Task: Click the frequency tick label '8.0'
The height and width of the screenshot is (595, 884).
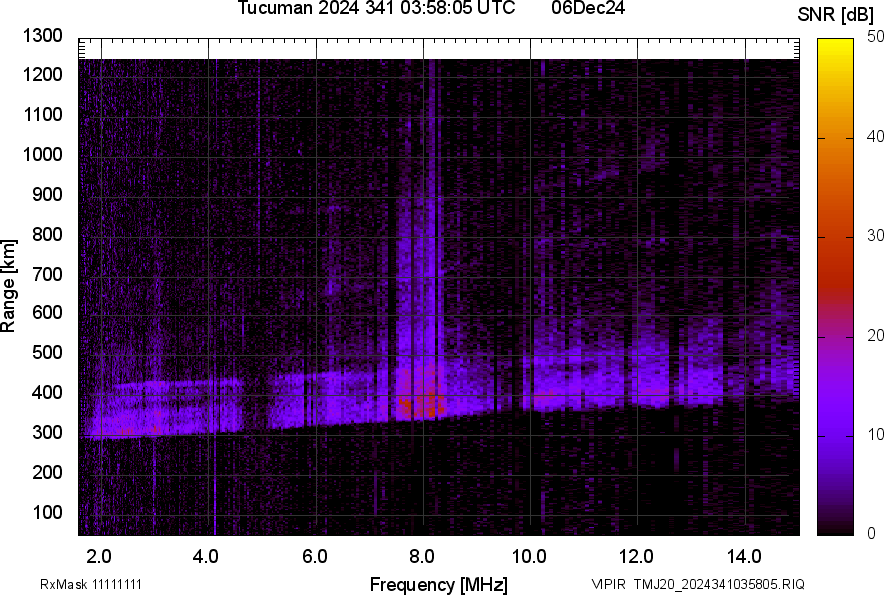Action: click(422, 557)
